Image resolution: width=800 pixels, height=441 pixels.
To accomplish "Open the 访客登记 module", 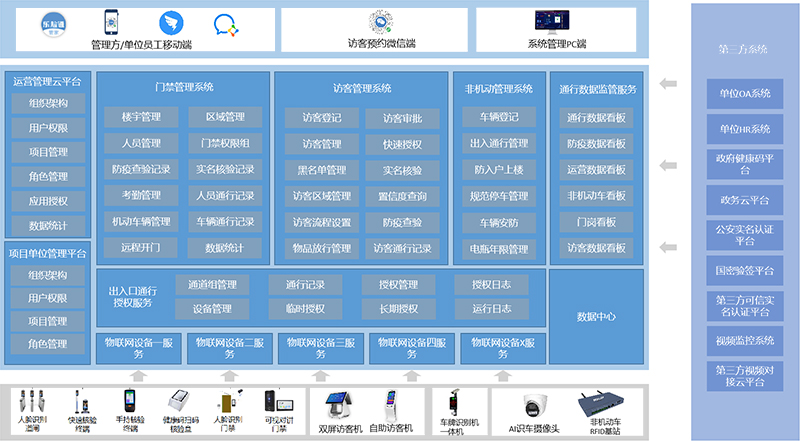I will click(316, 118).
